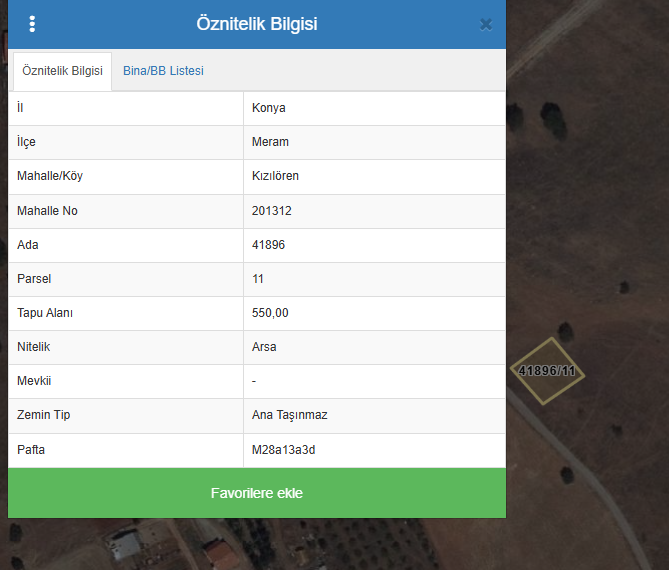Click the Mevkii row label
The width and height of the screenshot is (669, 570).
point(34,381)
